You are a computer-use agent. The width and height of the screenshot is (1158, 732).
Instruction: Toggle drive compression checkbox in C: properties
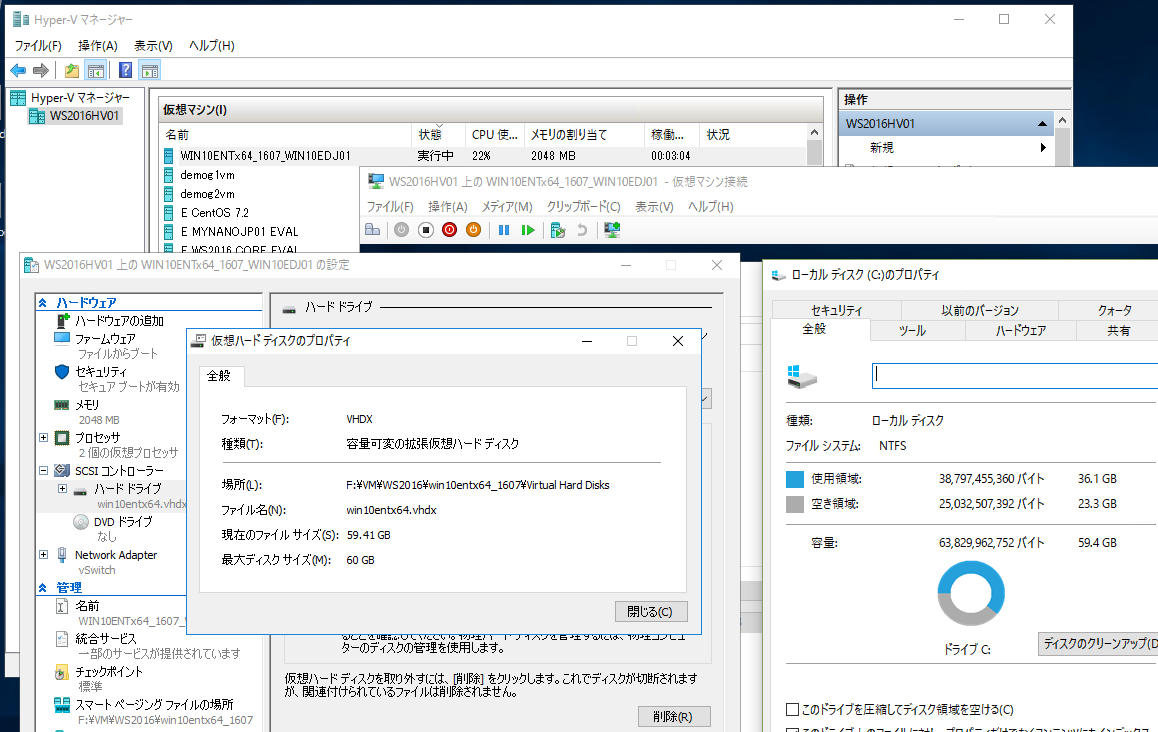point(792,709)
